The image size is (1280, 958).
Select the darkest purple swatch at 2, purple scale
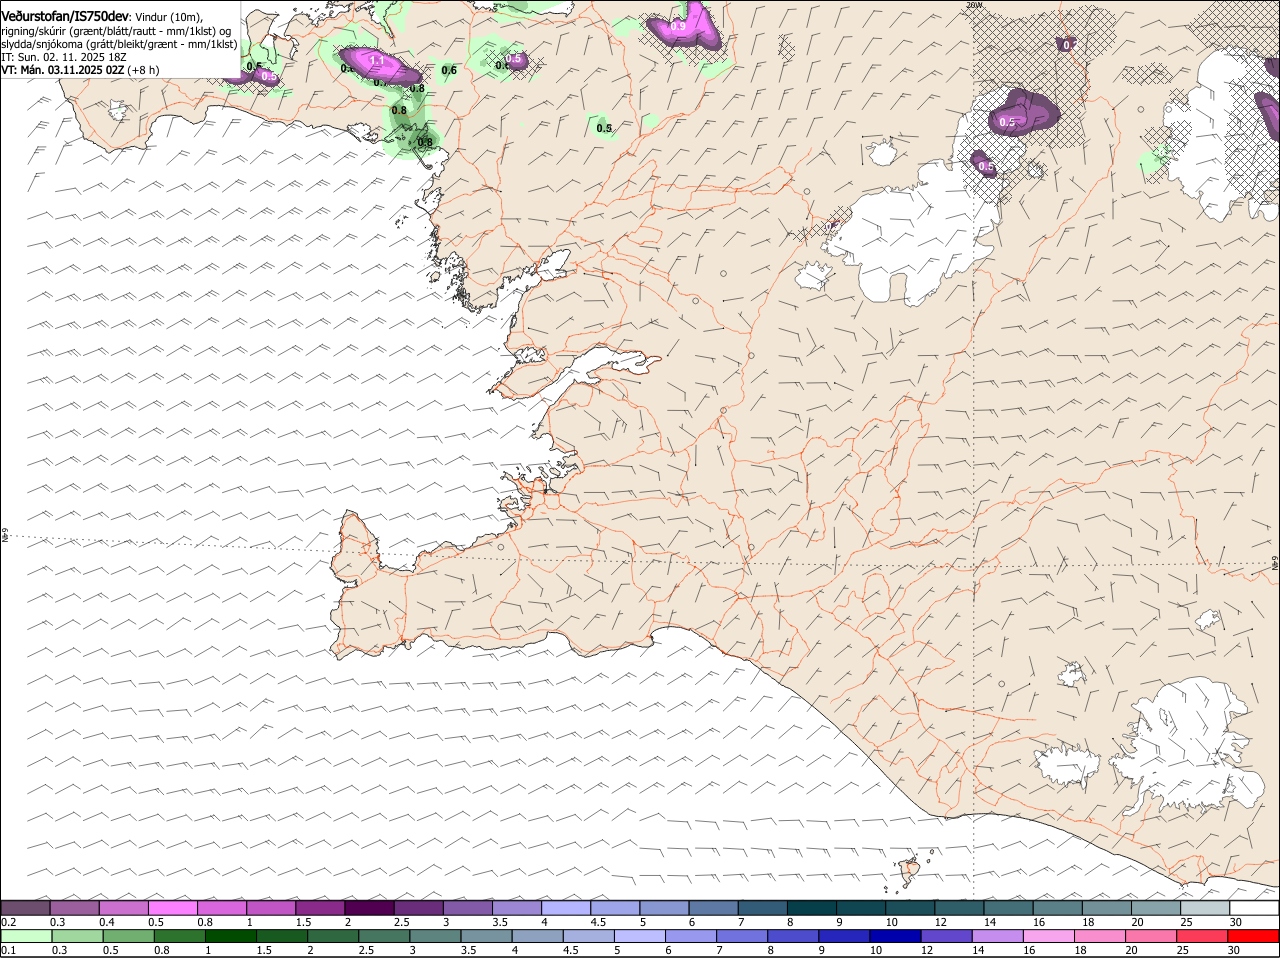tap(368, 907)
